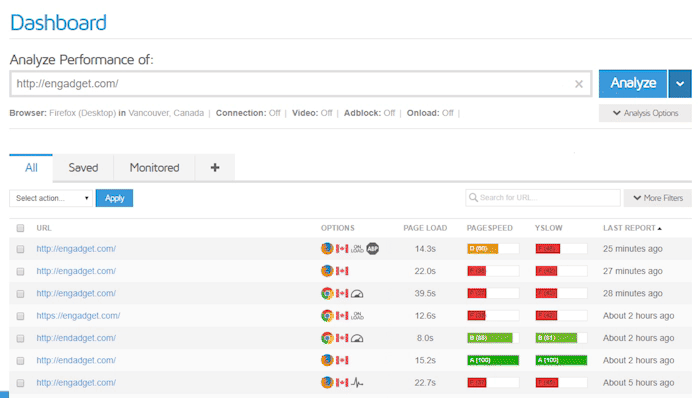Image resolution: width=698 pixels, height=398 pixels.
Task: Open the endadget.com link loaded in 15.2s
Action: point(76,360)
